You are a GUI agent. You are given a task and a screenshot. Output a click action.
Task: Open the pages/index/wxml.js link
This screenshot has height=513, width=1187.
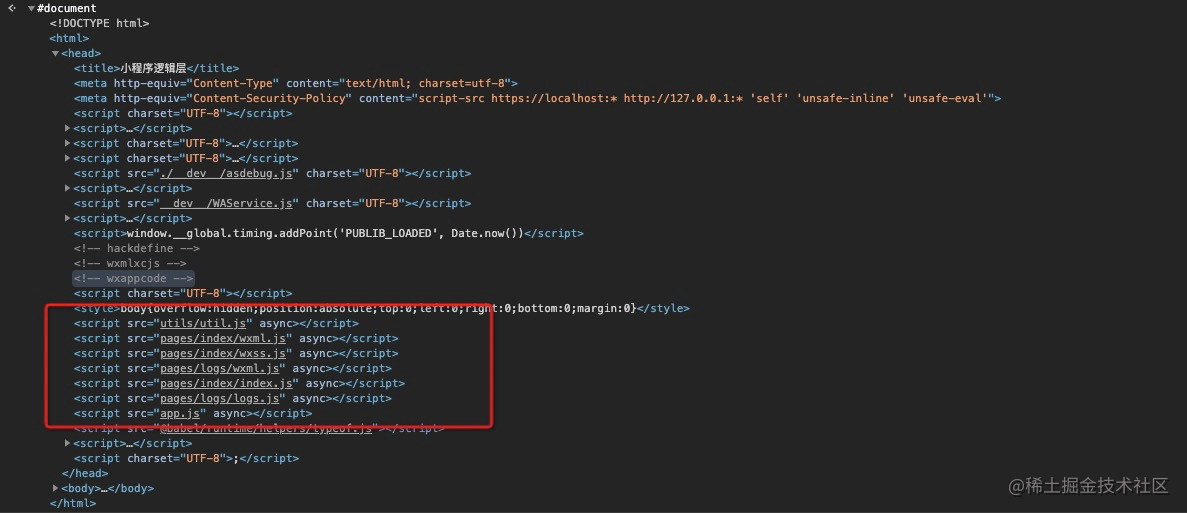224,338
